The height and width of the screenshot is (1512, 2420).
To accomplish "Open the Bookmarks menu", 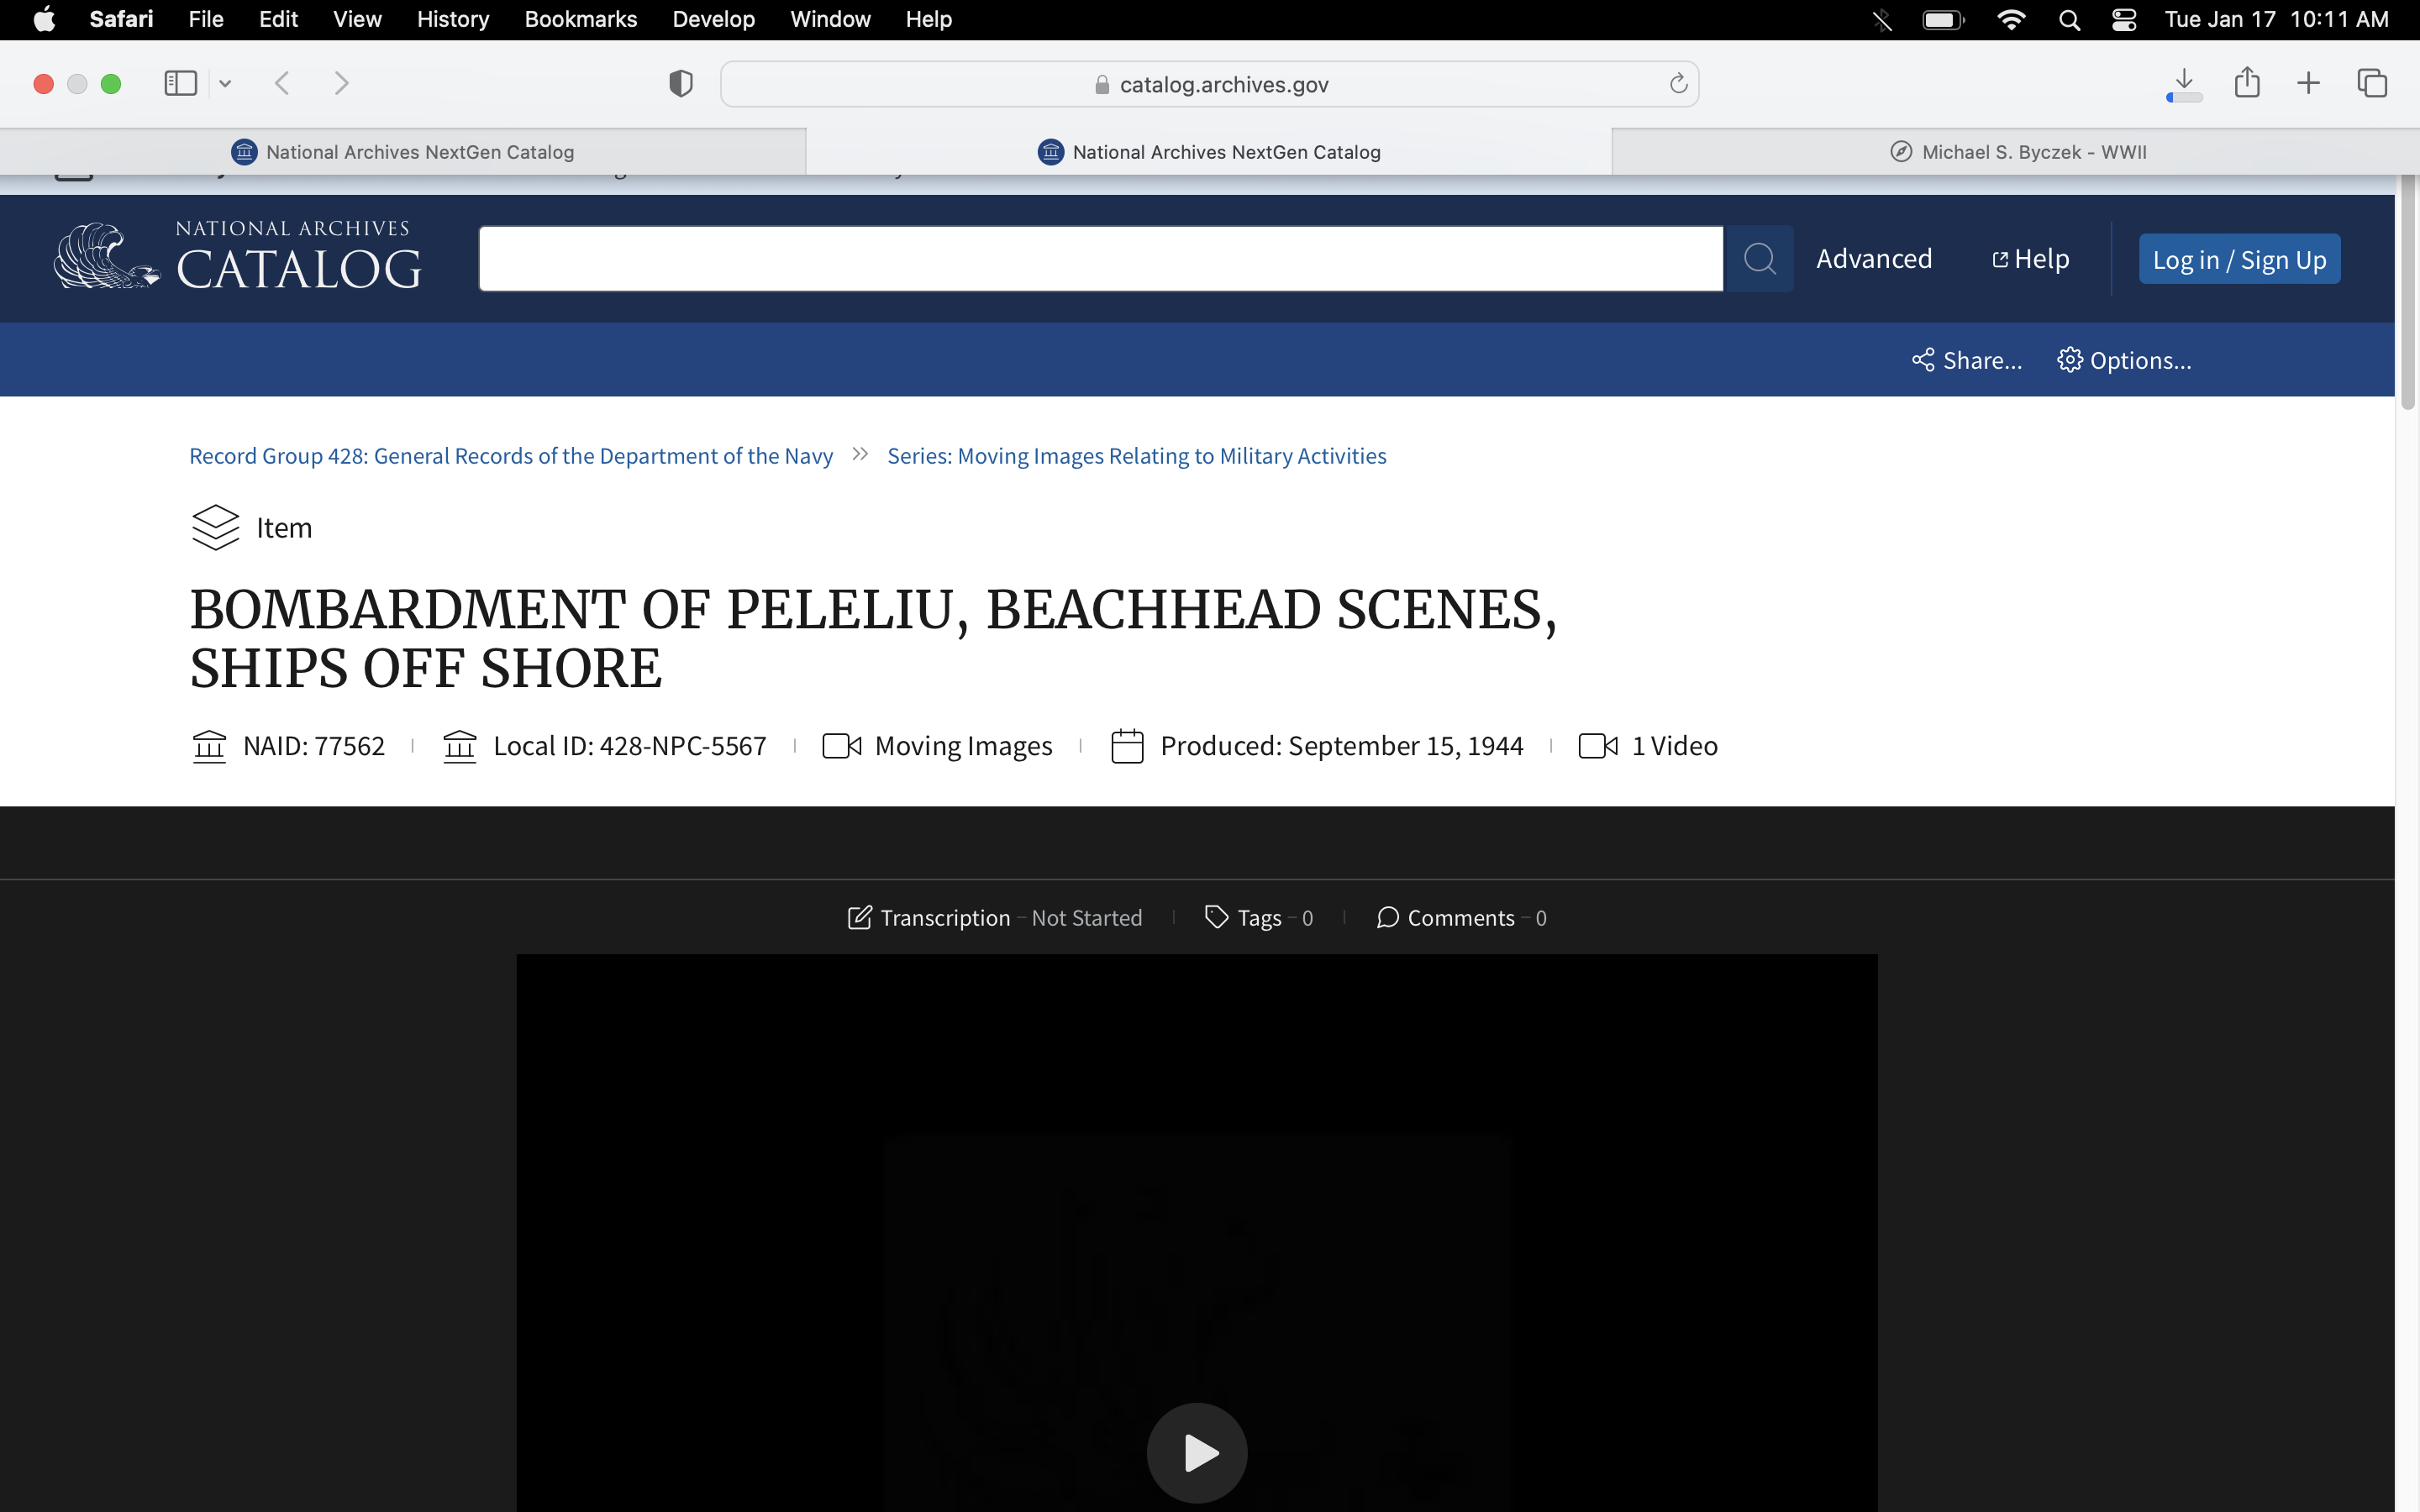I will 580,20.
